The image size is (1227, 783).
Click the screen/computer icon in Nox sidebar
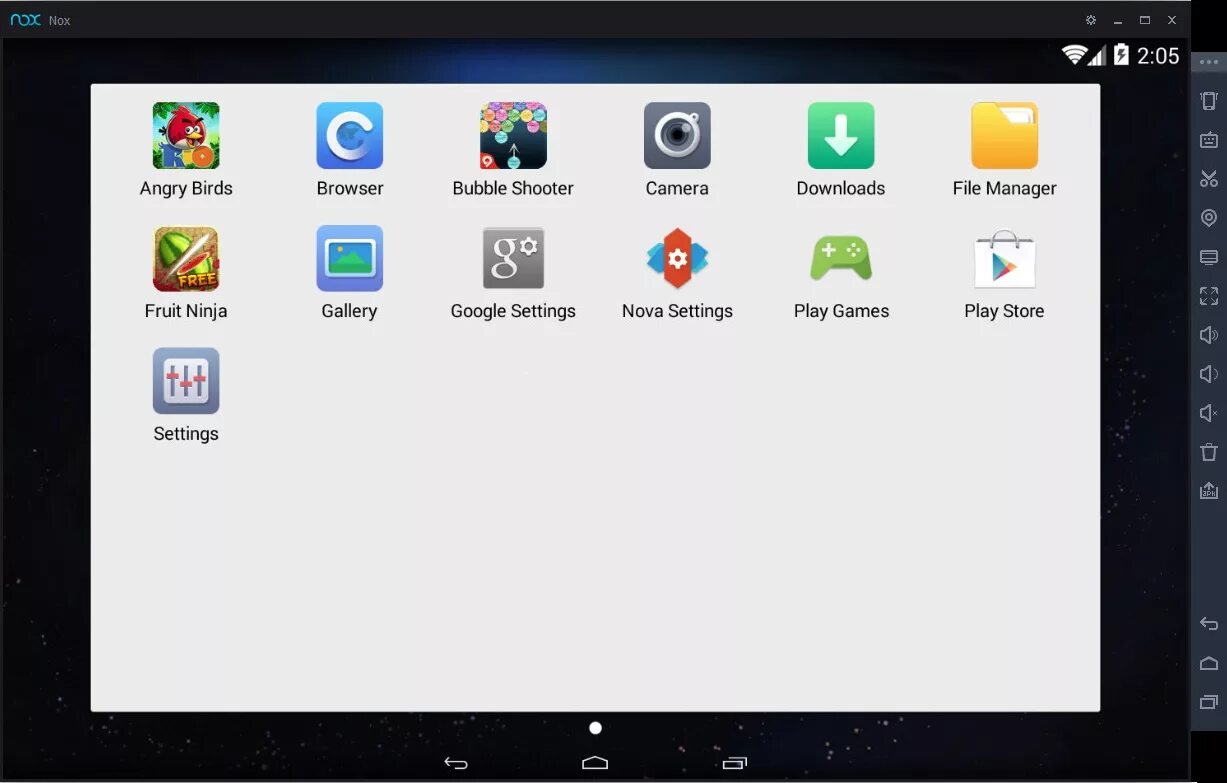click(1209, 257)
